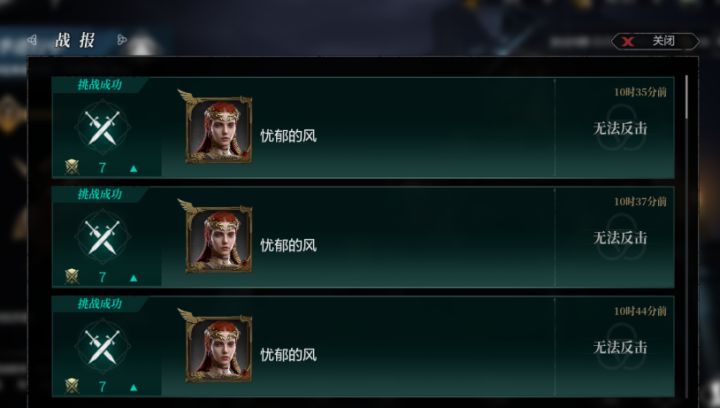Click the rank badge icon in first report
The height and width of the screenshot is (408, 720).
click(x=72, y=167)
